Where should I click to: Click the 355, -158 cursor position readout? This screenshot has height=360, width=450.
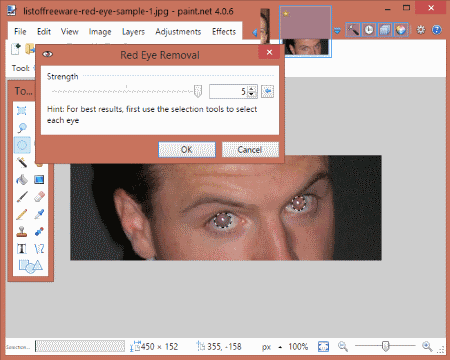(224, 347)
